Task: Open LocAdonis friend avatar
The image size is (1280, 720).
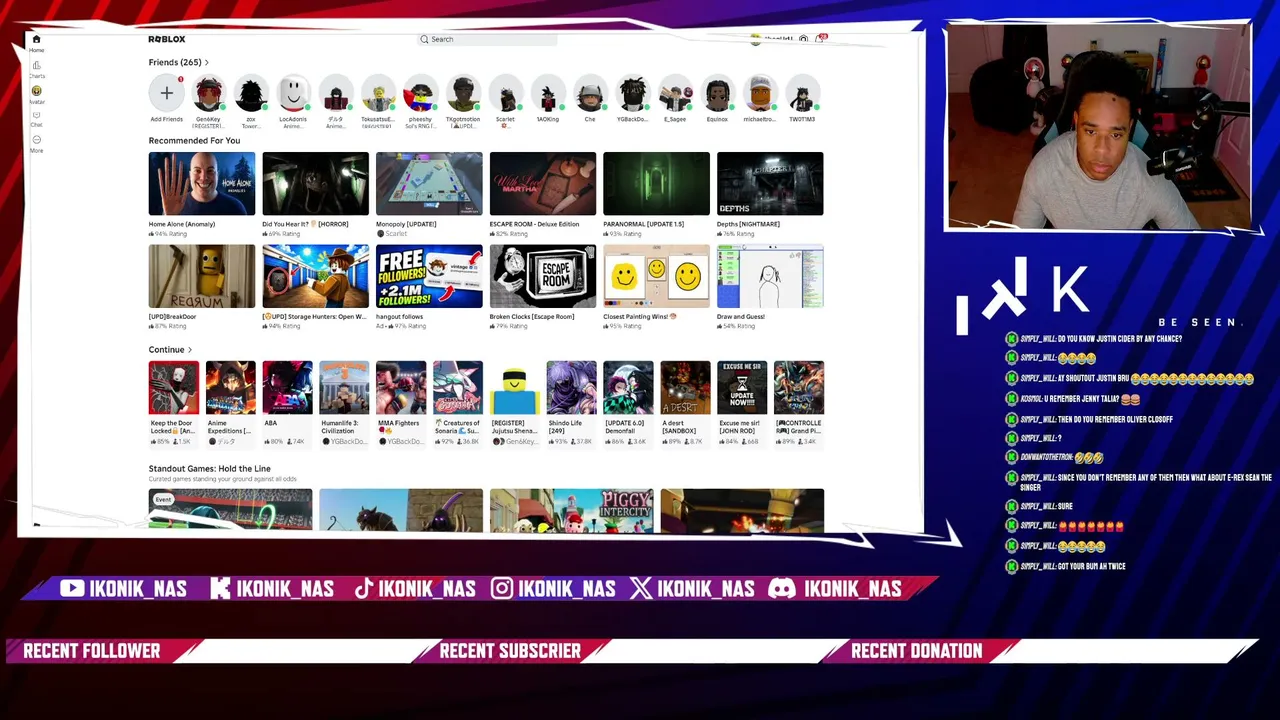Action: [x=293, y=93]
